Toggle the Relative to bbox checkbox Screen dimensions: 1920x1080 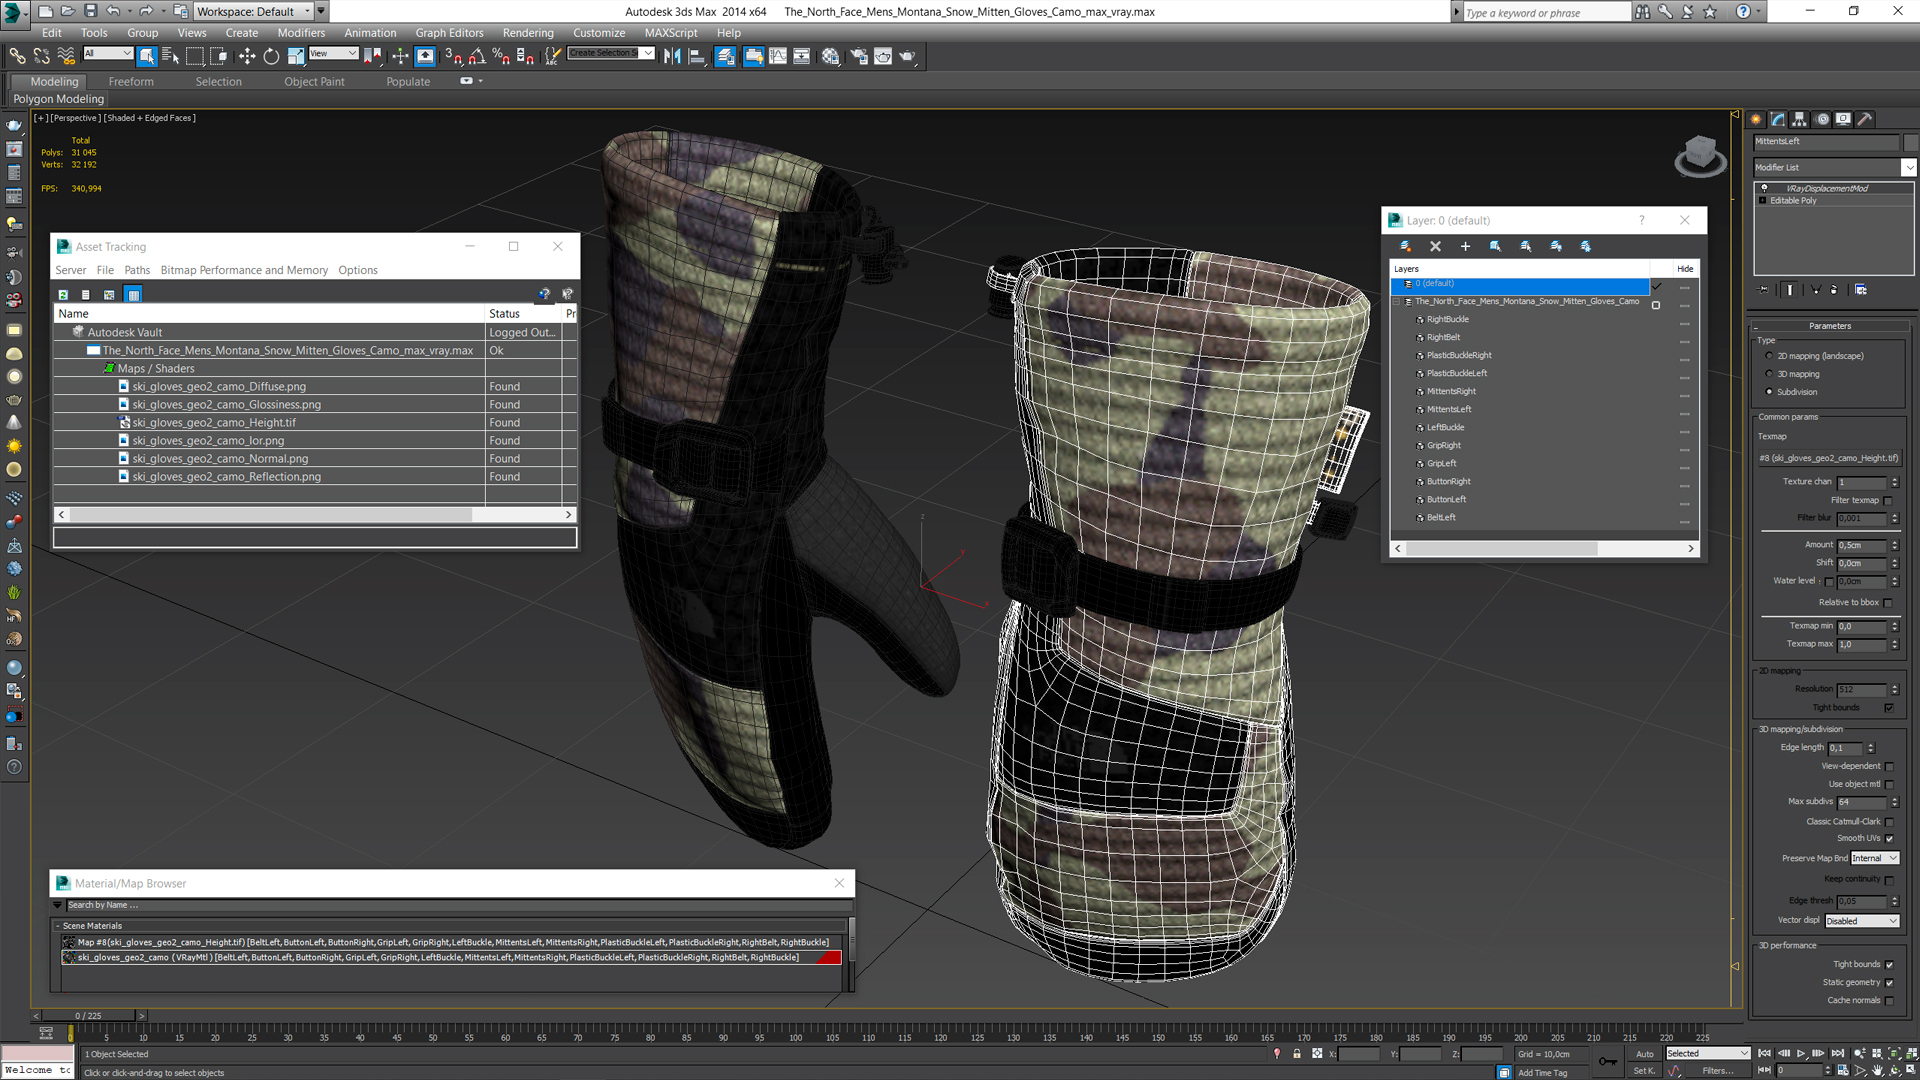pos(1888,603)
